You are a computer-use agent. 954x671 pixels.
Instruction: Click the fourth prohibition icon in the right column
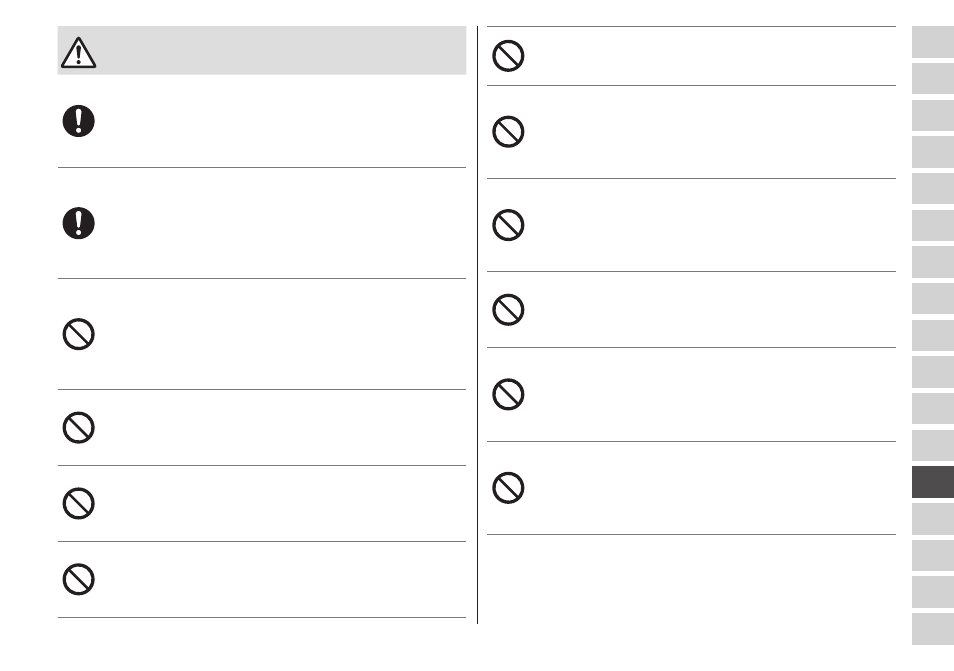pos(508,310)
